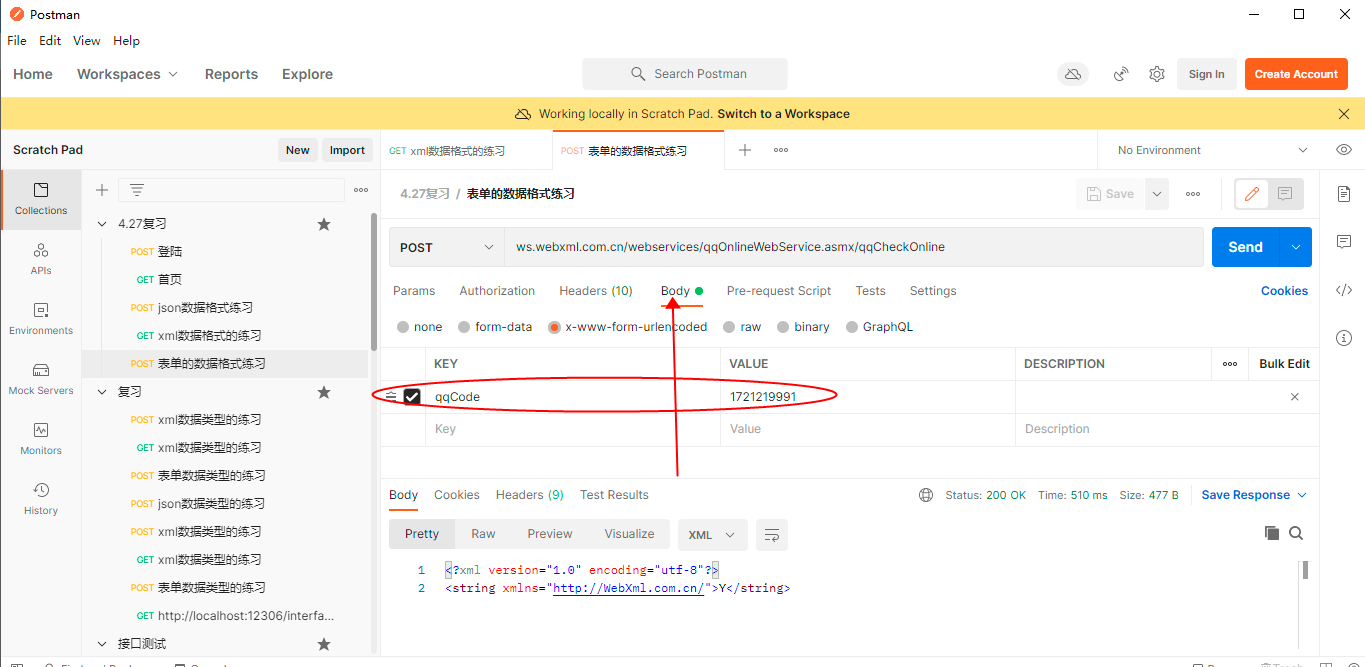Star the 接口测试 collection

[x=324, y=644]
